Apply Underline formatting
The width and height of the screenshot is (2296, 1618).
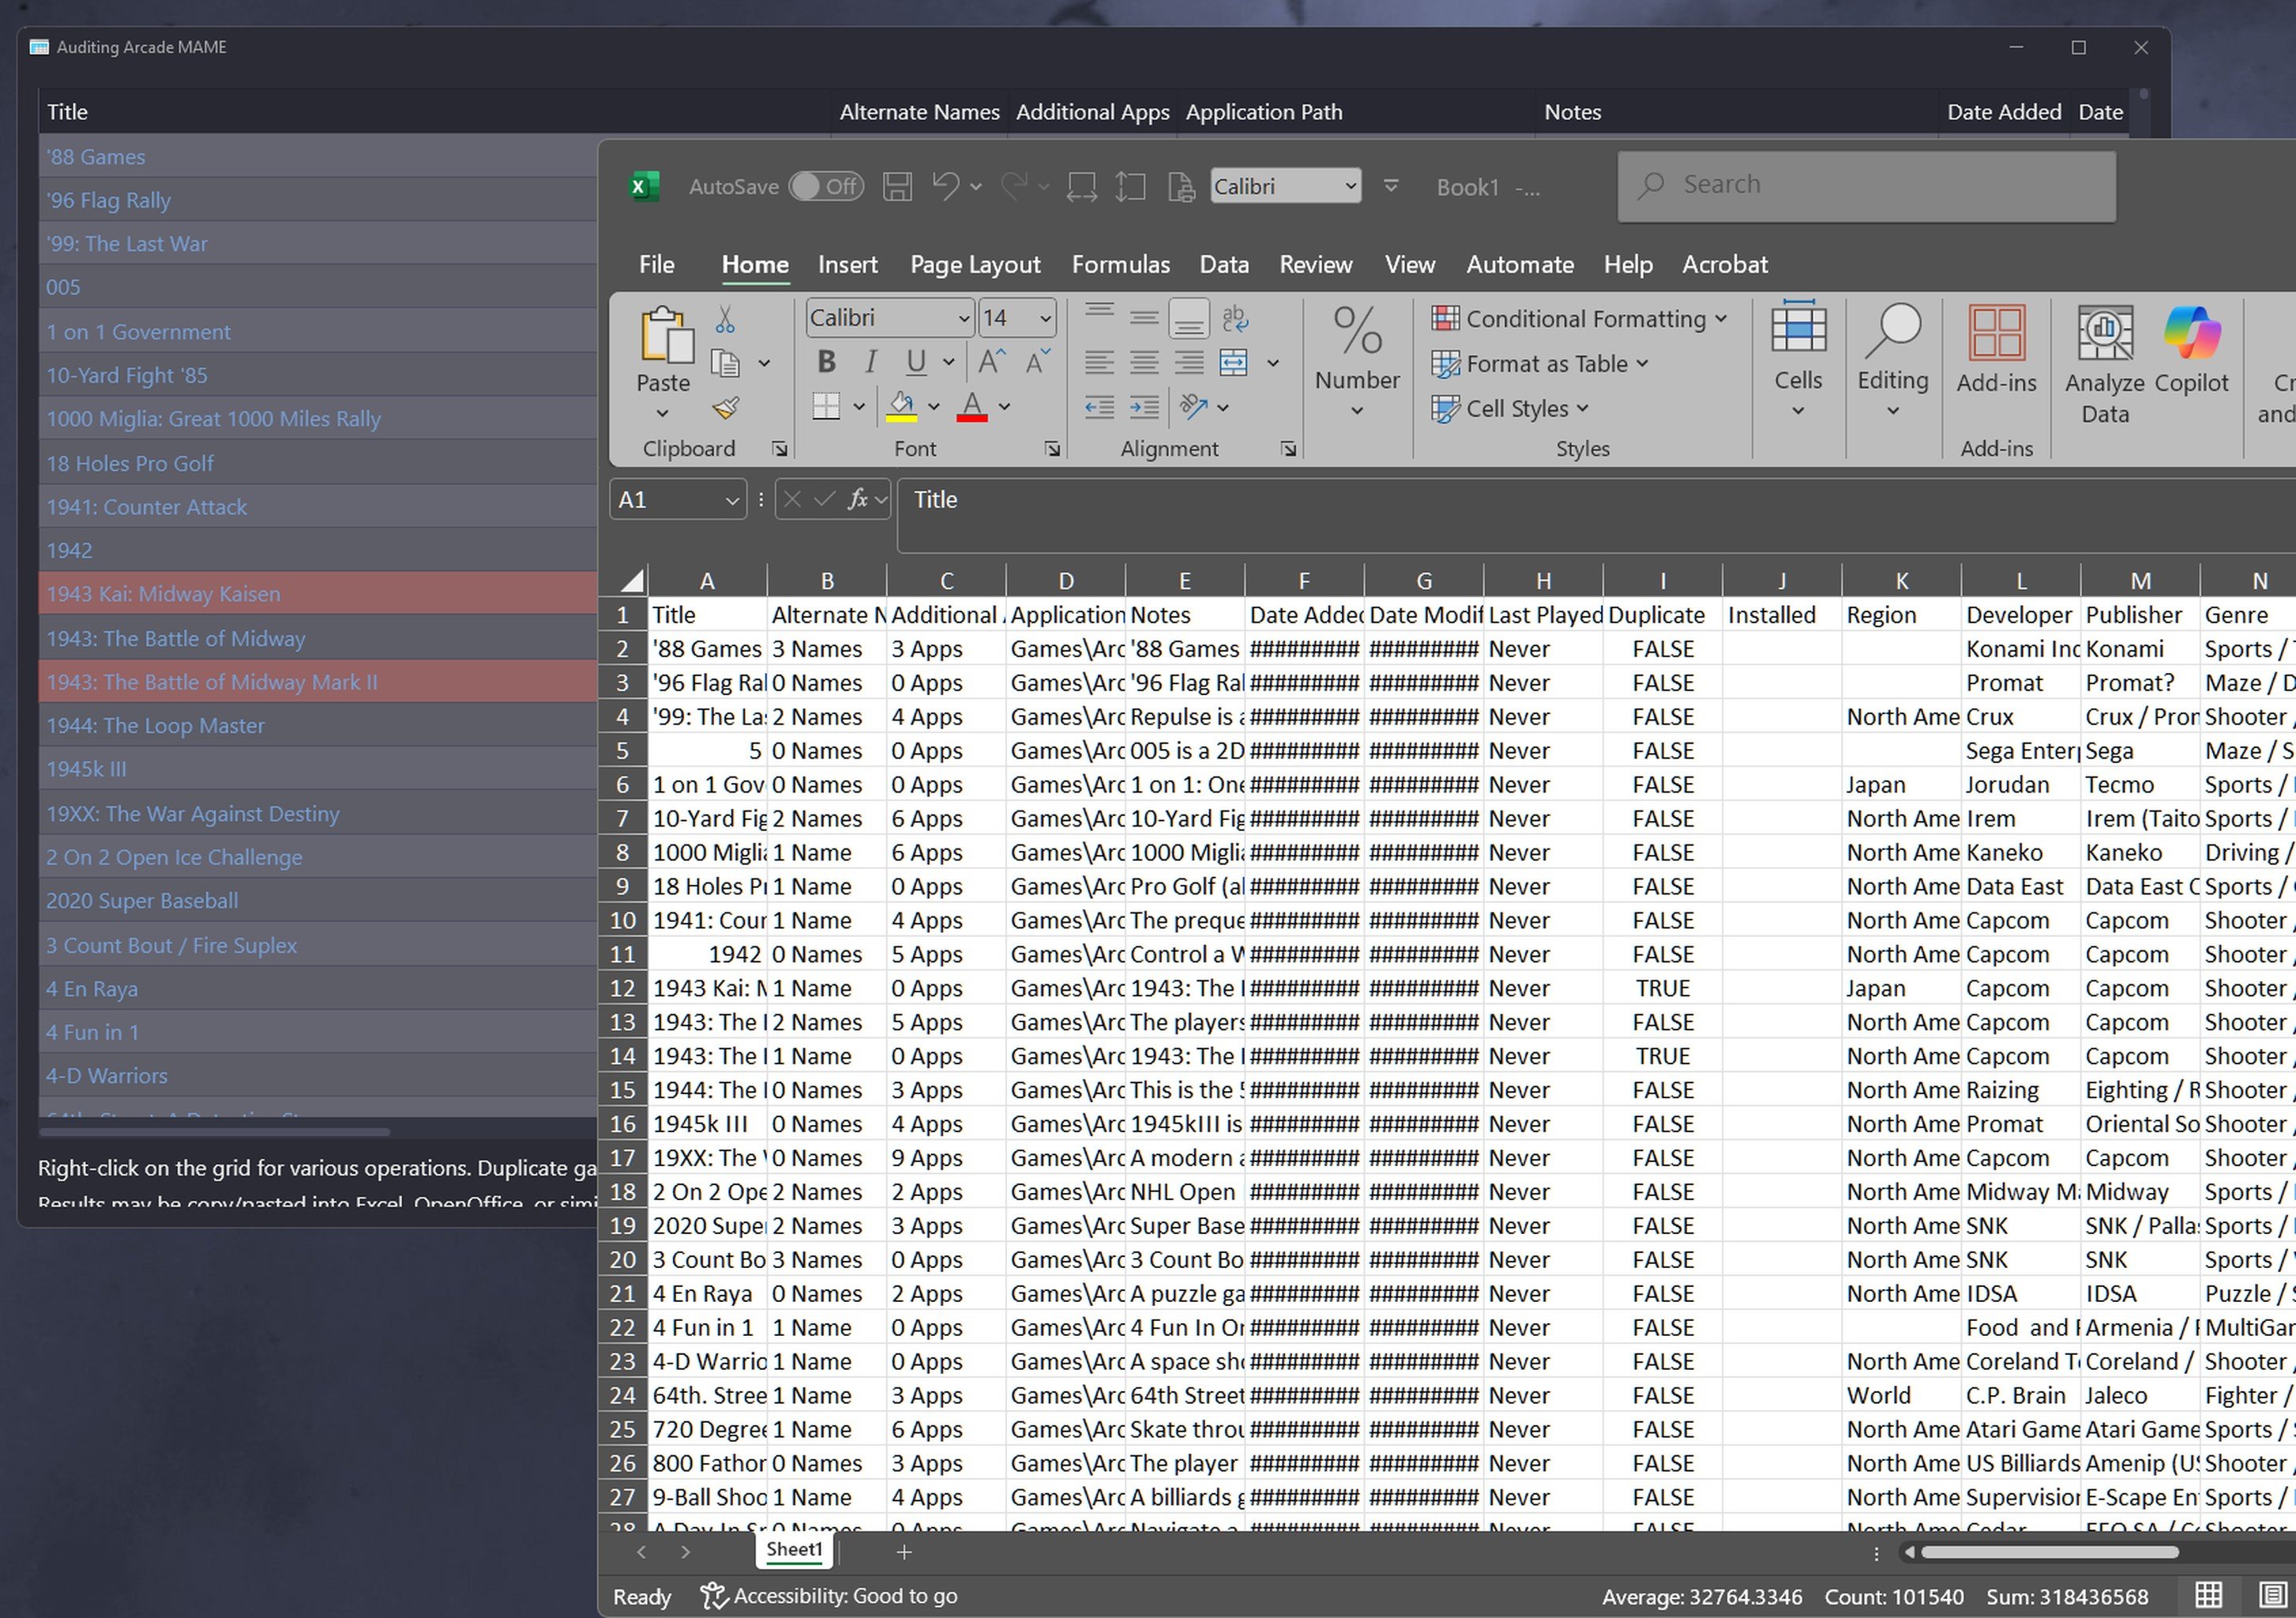tap(915, 362)
